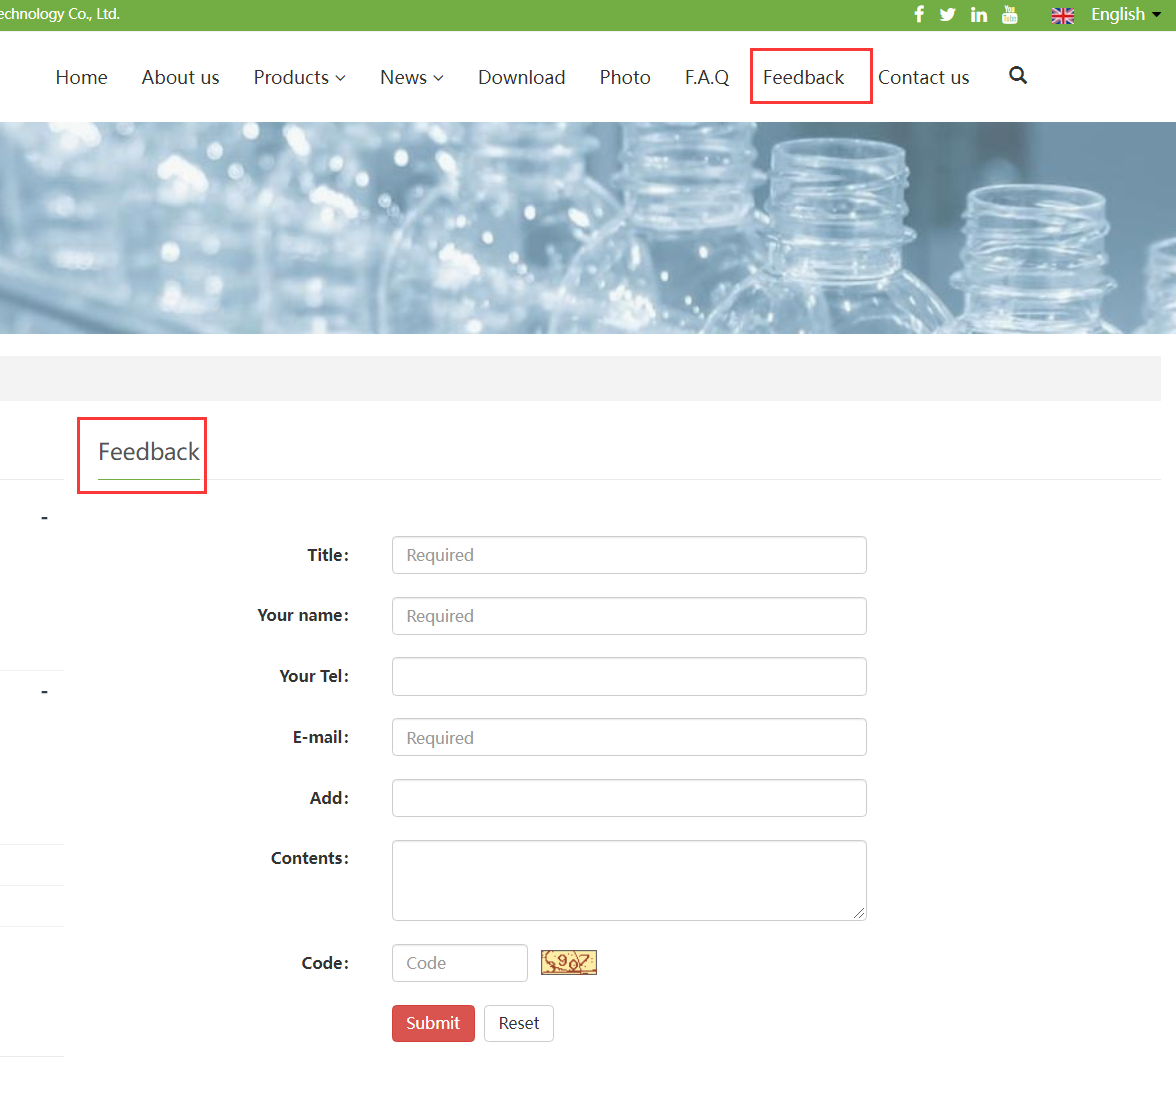
Task: Expand the English language dropdown
Action: tap(1126, 14)
